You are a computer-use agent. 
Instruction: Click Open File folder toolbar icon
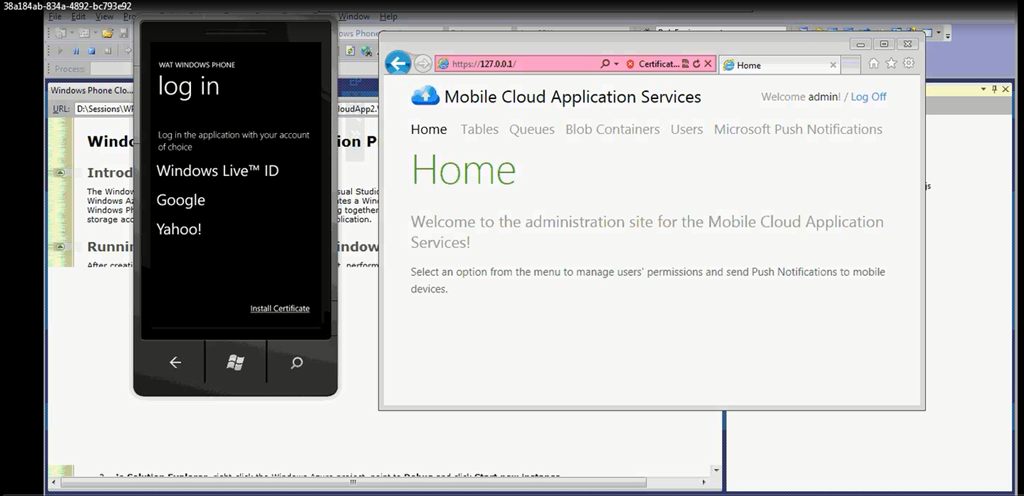(107, 33)
